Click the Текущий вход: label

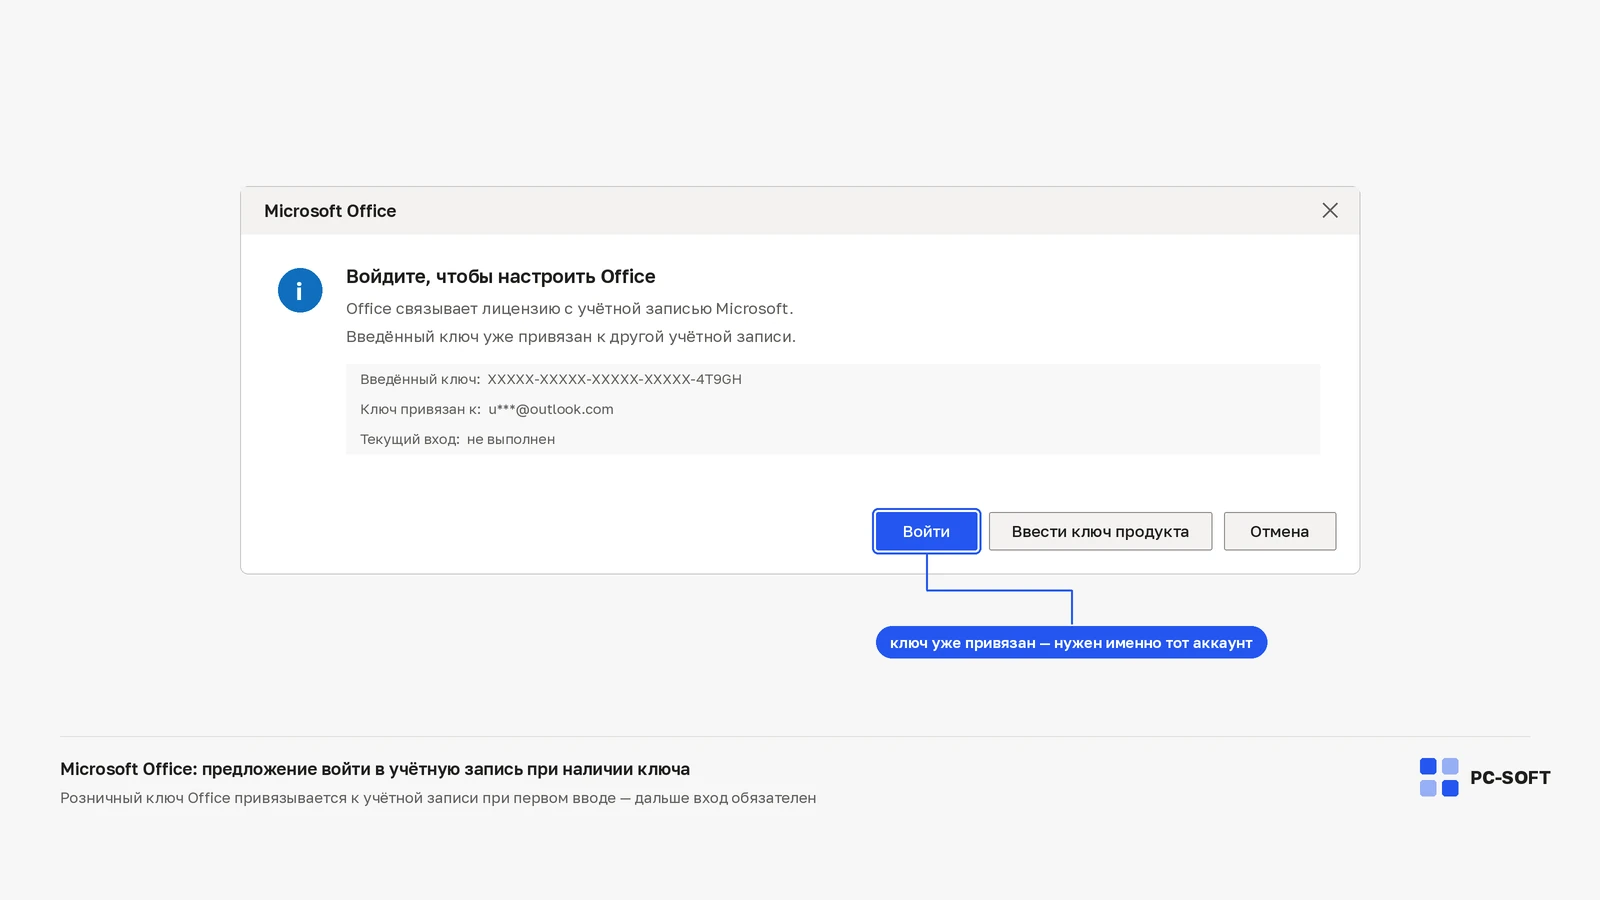[x=410, y=439]
